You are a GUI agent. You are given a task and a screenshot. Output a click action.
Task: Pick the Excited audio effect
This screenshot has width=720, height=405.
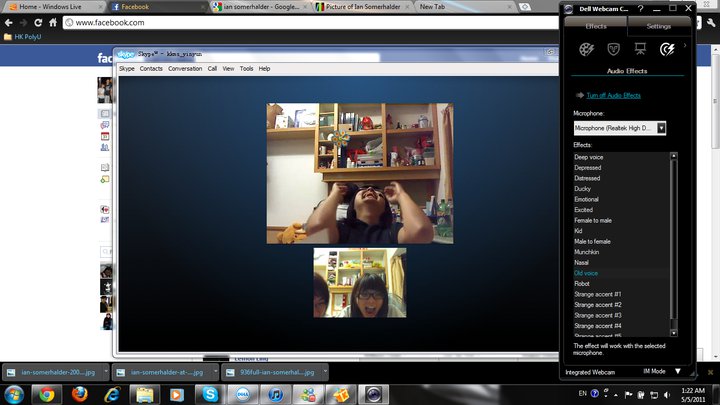tap(584, 210)
